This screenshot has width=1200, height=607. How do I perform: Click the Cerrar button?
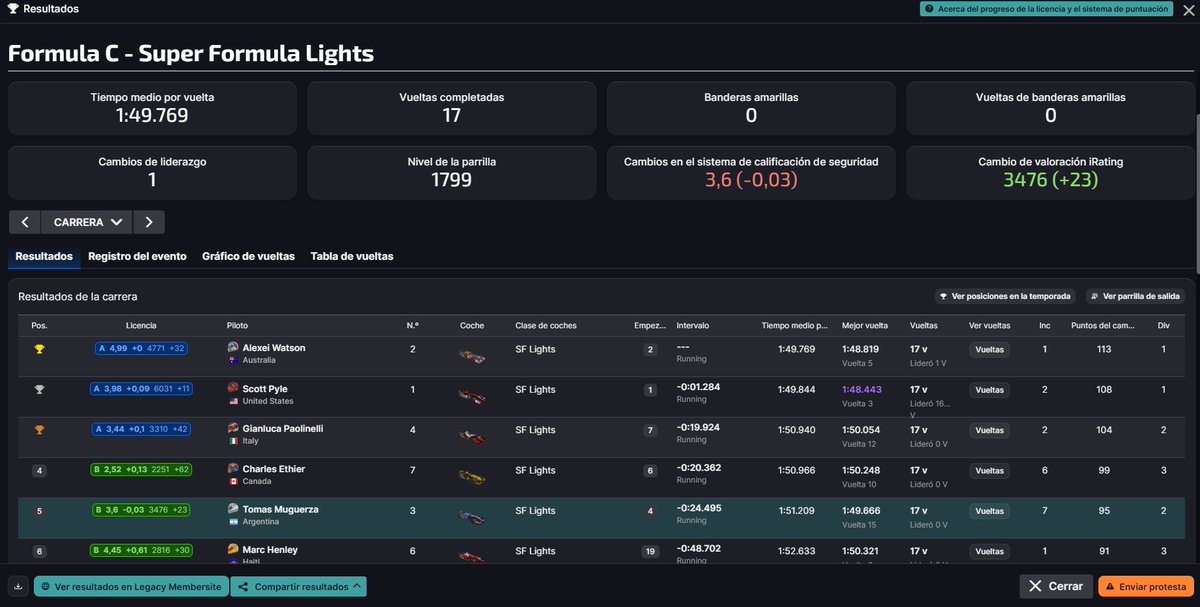[1056, 587]
